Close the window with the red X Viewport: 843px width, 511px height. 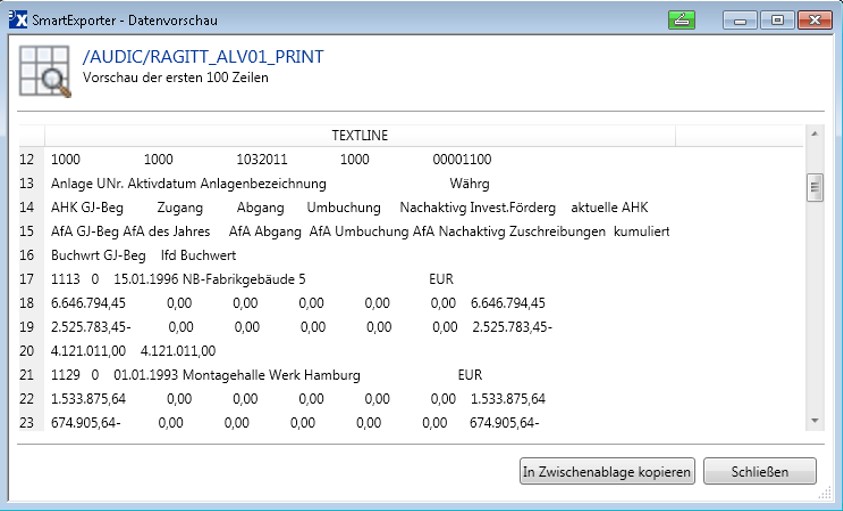[815, 20]
